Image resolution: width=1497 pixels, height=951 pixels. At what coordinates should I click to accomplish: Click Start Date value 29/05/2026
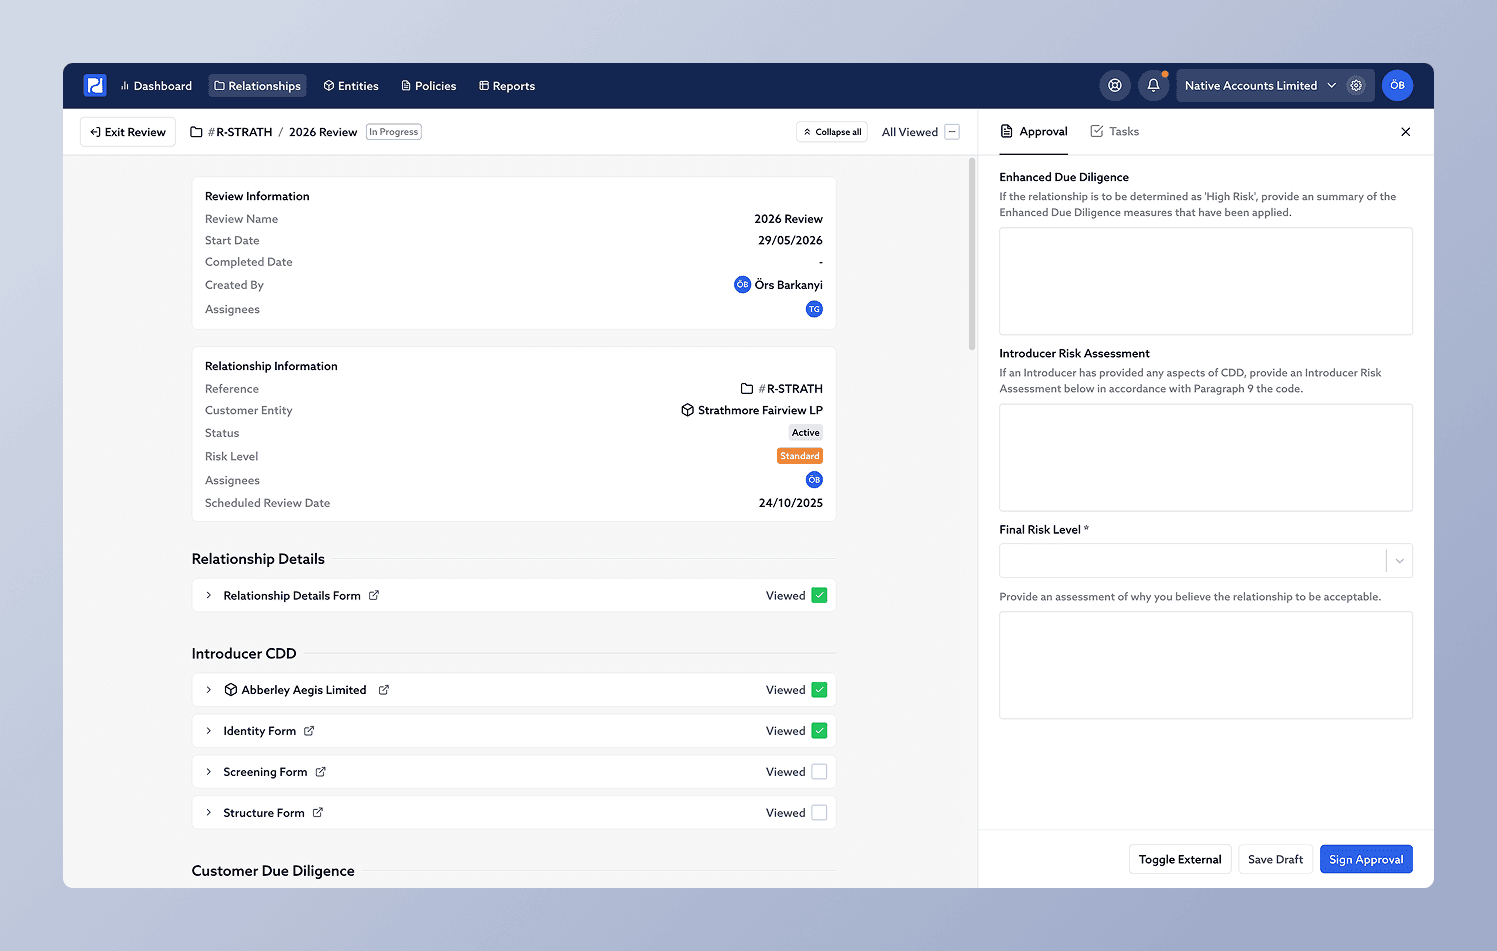pos(791,240)
